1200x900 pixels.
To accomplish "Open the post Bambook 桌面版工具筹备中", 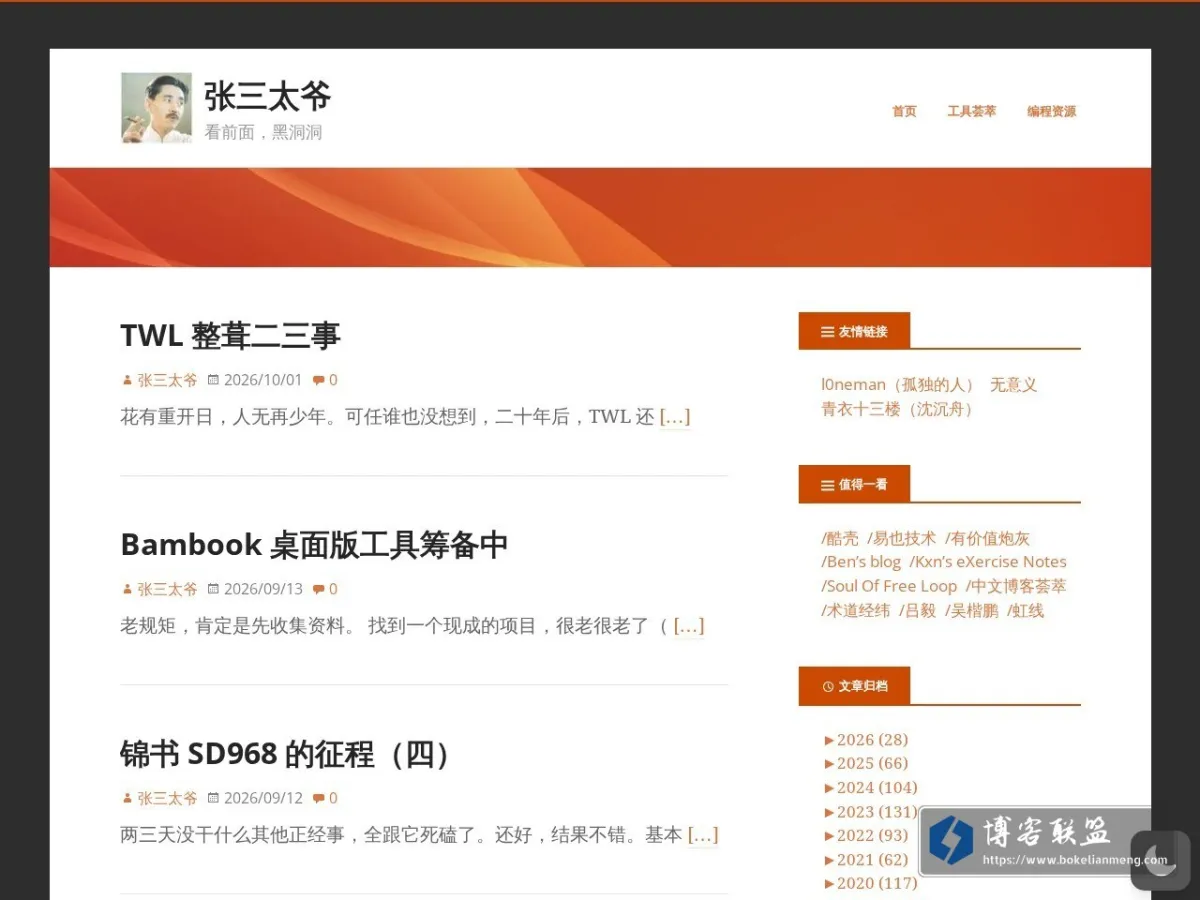I will click(314, 545).
